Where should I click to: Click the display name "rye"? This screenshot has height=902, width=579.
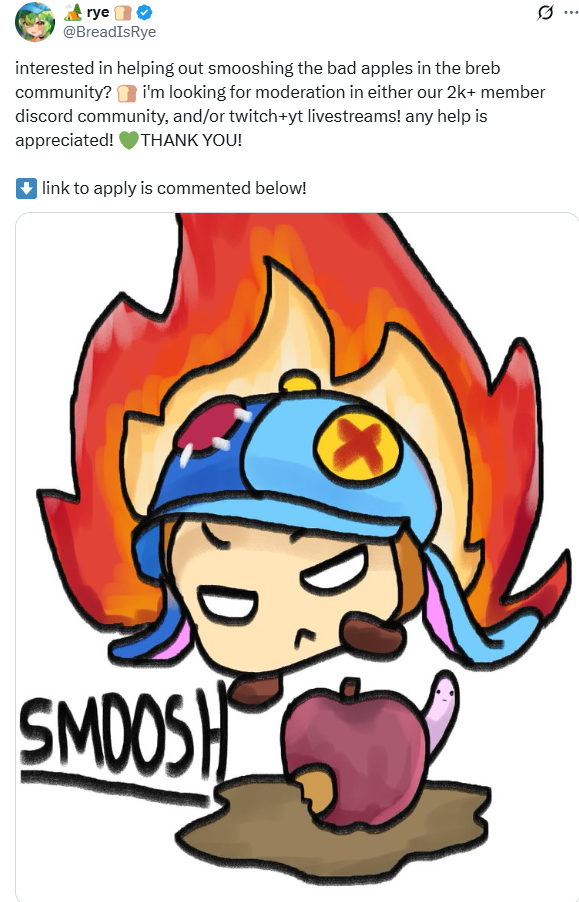click(98, 12)
